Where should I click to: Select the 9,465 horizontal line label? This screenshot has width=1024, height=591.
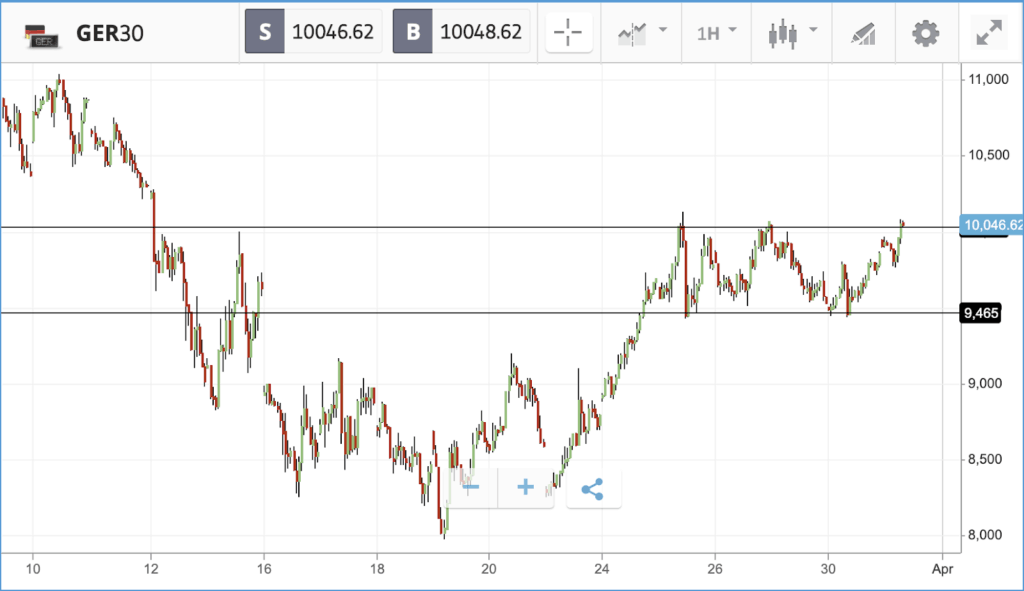pyautogui.click(x=981, y=313)
